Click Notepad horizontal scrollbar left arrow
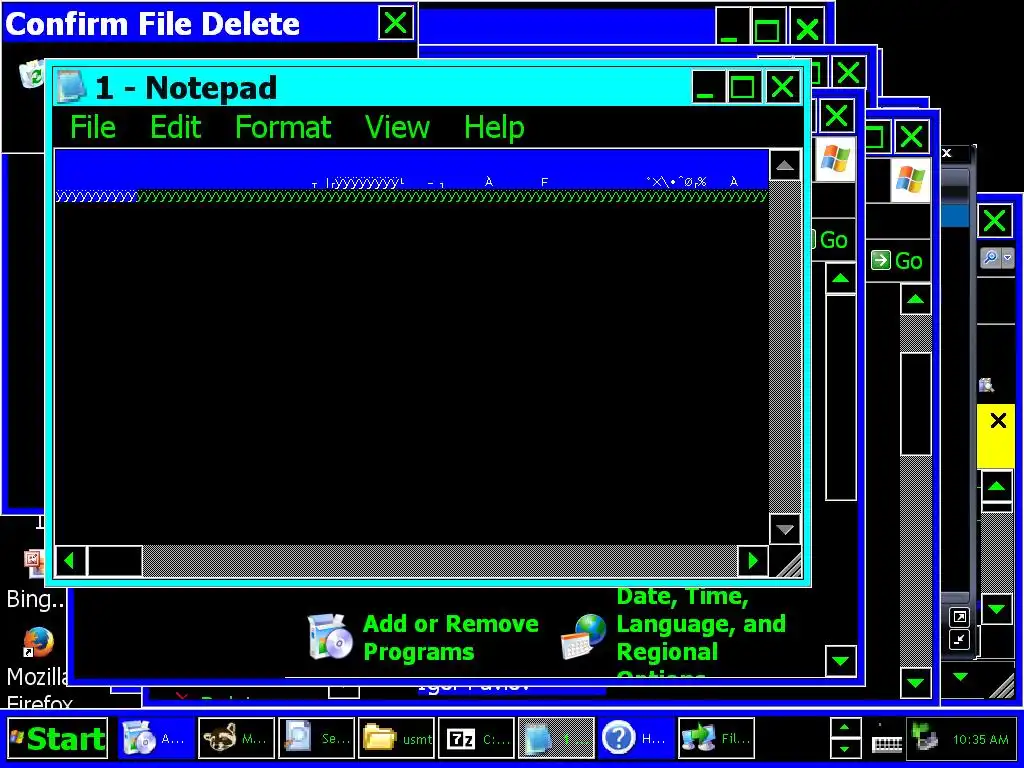Image resolution: width=1024 pixels, height=768 pixels. pyautogui.click(x=71, y=561)
